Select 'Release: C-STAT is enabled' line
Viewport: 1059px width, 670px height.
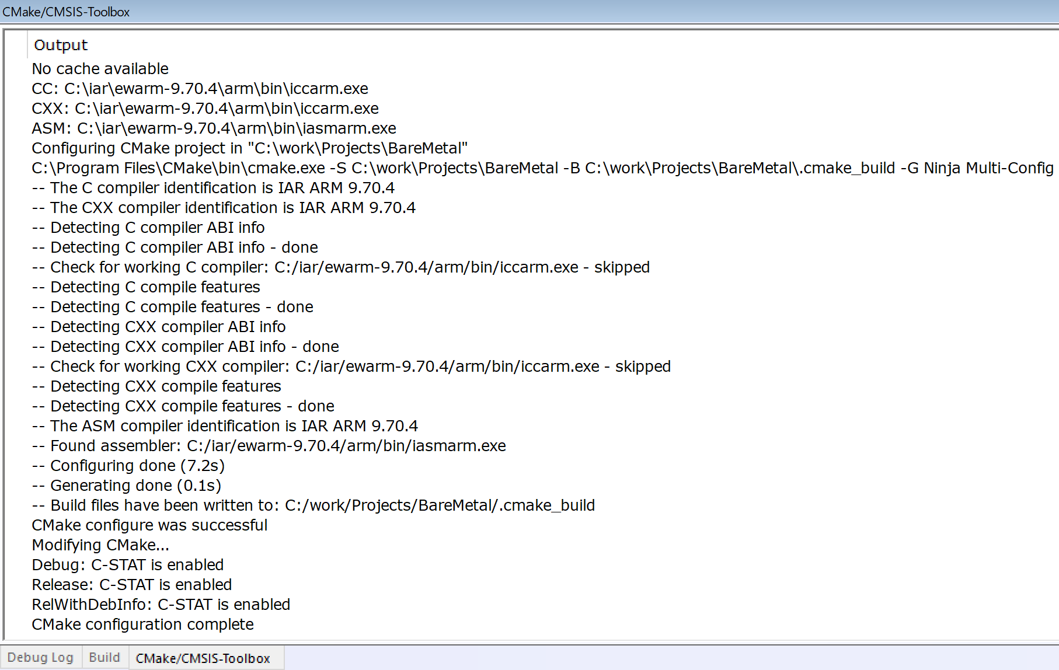click(x=132, y=585)
